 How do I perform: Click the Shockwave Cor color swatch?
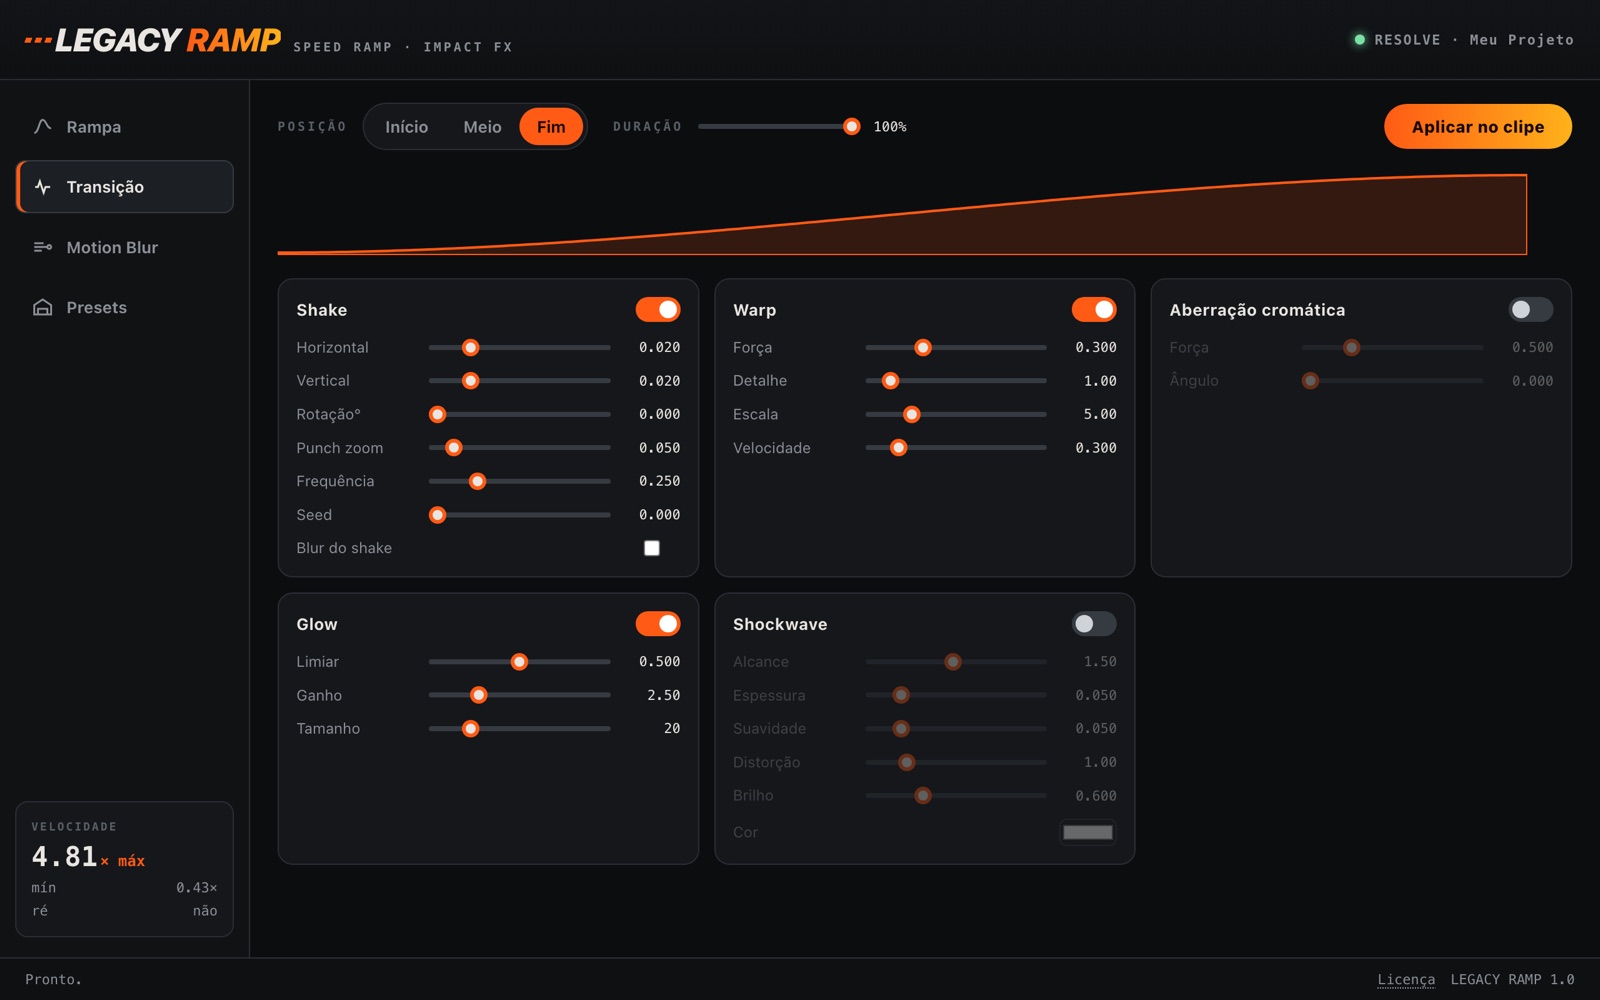[1088, 832]
